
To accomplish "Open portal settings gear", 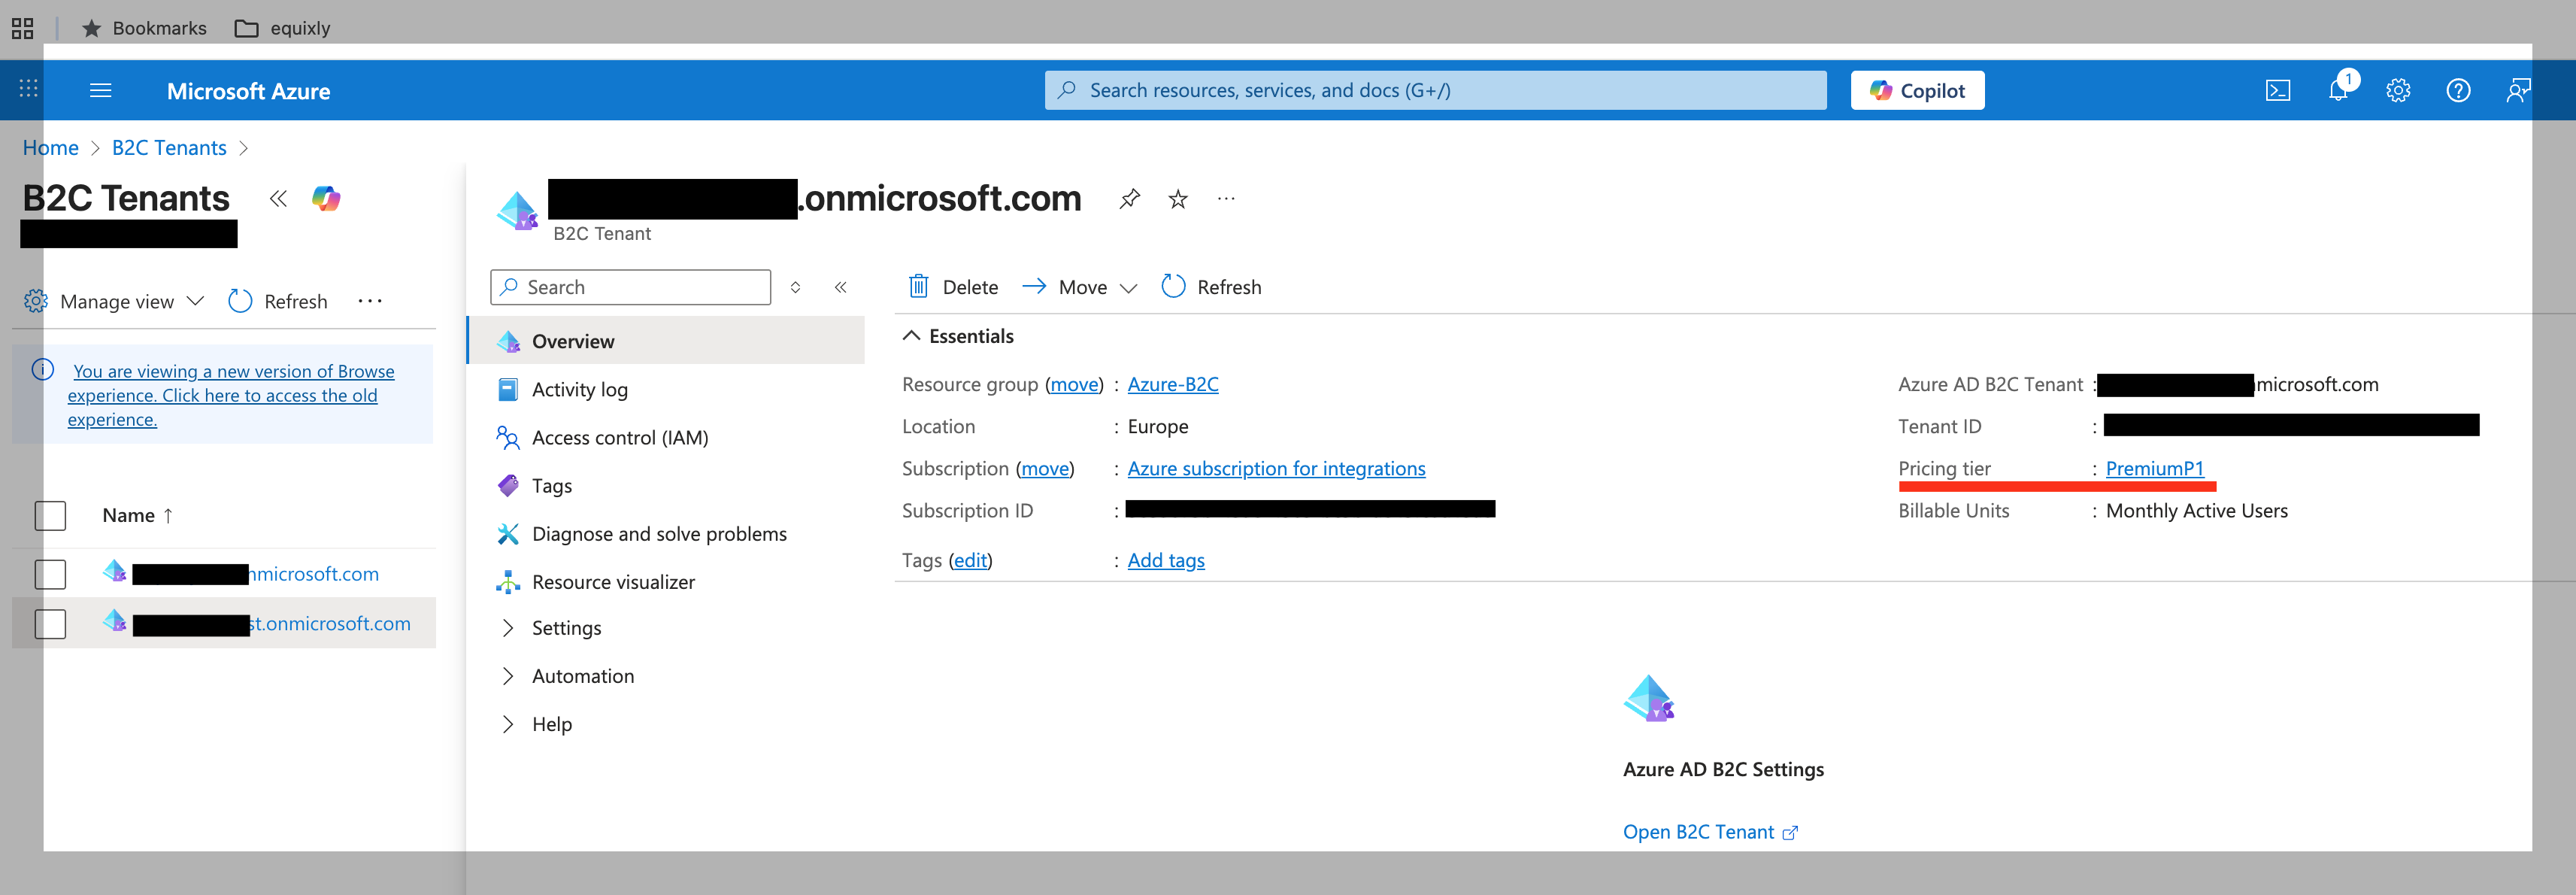I will (x=2398, y=91).
